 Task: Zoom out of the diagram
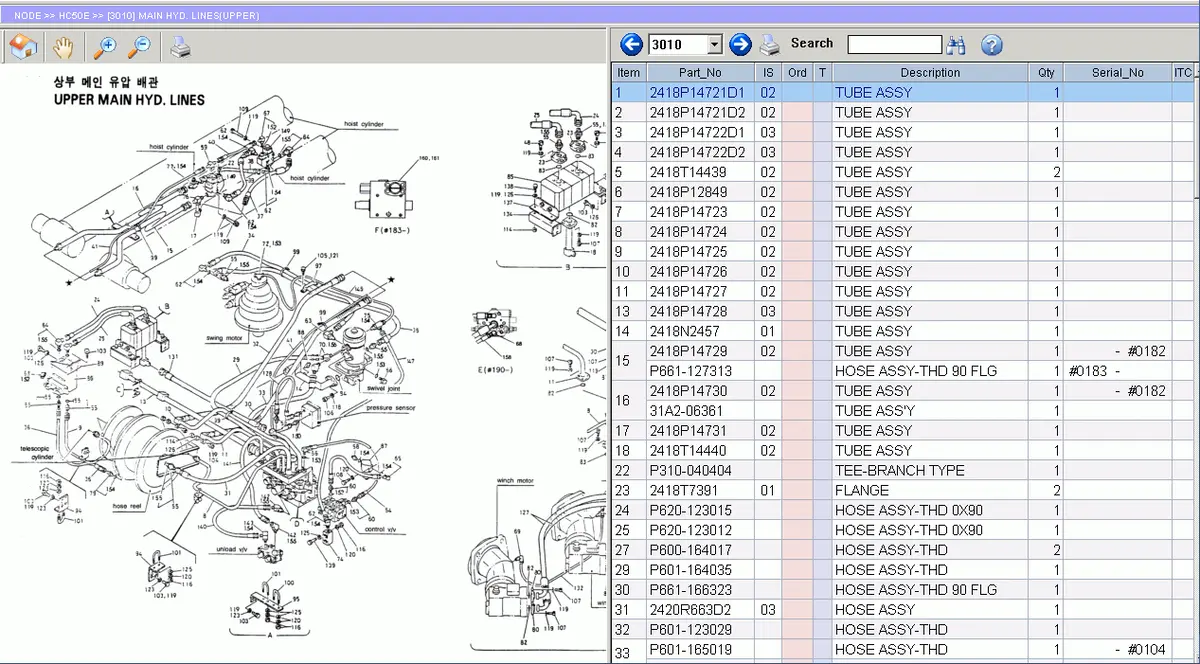click(139, 46)
